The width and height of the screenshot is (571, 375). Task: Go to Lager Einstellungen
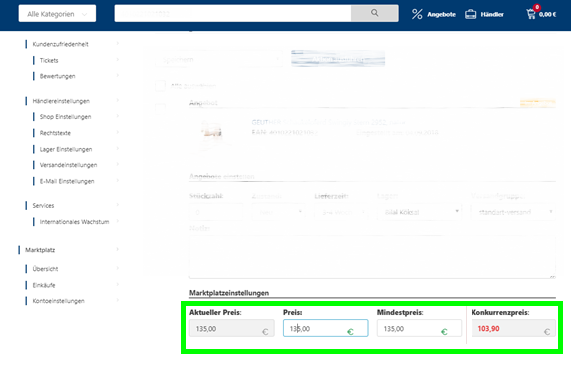click(x=66, y=149)
